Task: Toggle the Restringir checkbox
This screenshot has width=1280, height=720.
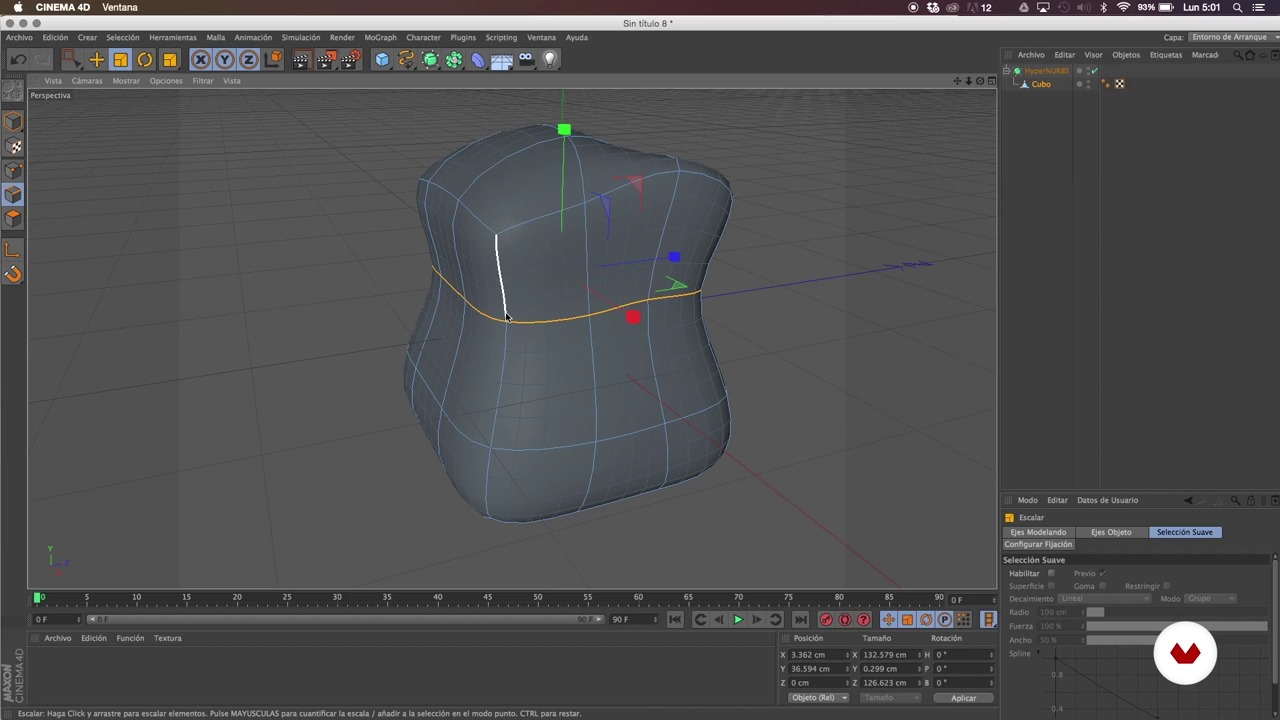Action: [1166, 586]
